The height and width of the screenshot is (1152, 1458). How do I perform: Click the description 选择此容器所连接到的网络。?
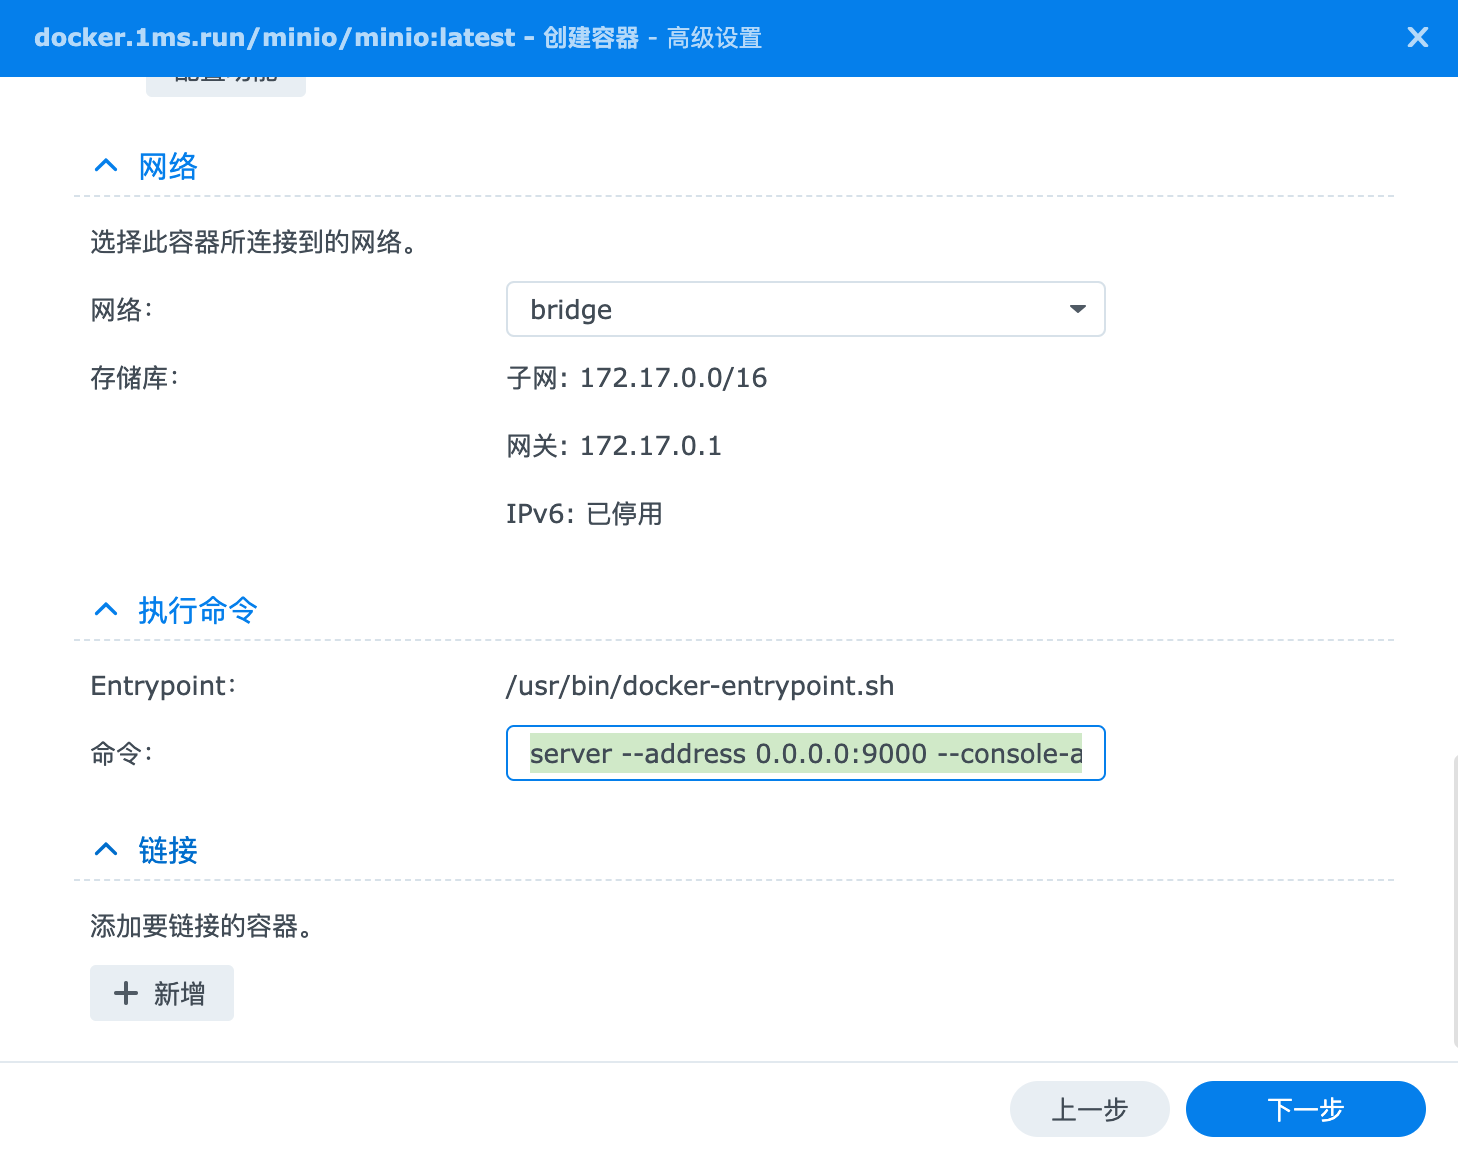click(x=253, y=242)
